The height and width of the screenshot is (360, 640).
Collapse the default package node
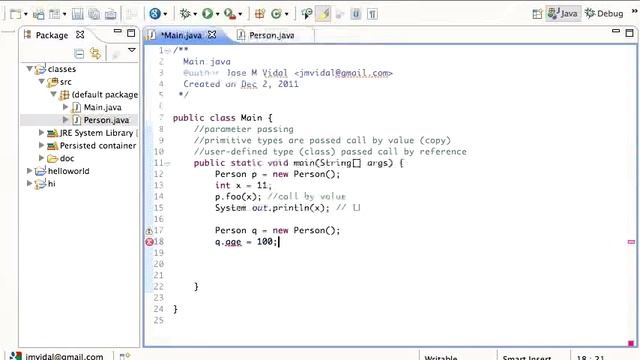(53, 94)
